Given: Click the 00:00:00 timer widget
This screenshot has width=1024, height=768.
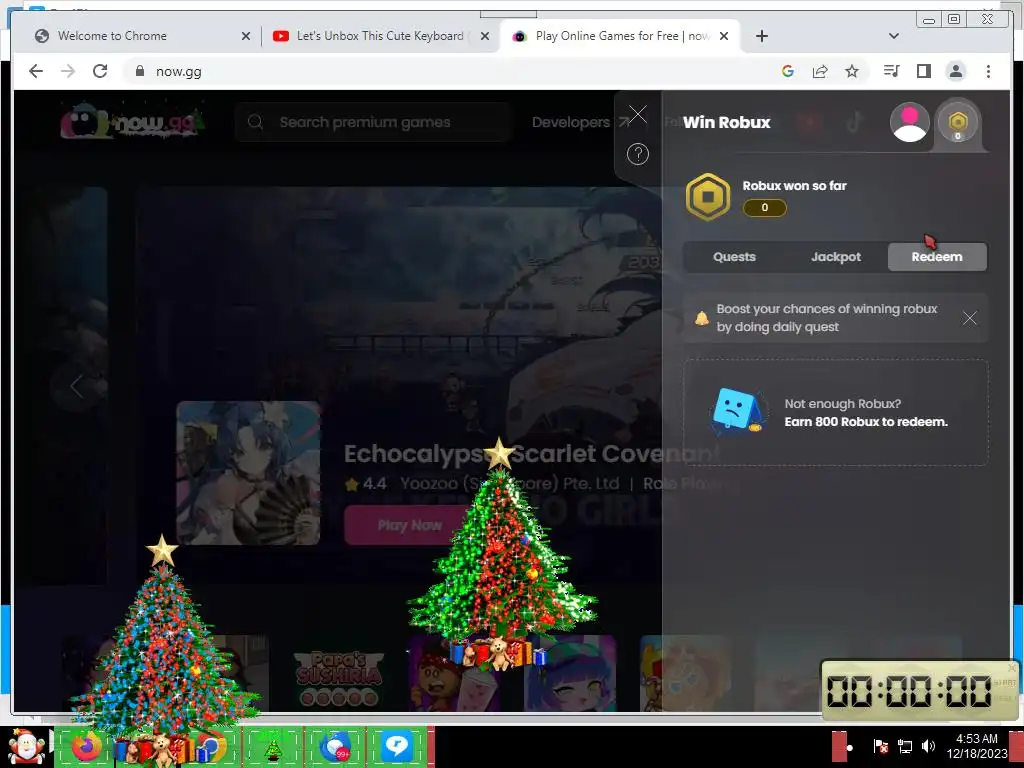Looking at the screenshot, I should [920, 691].
